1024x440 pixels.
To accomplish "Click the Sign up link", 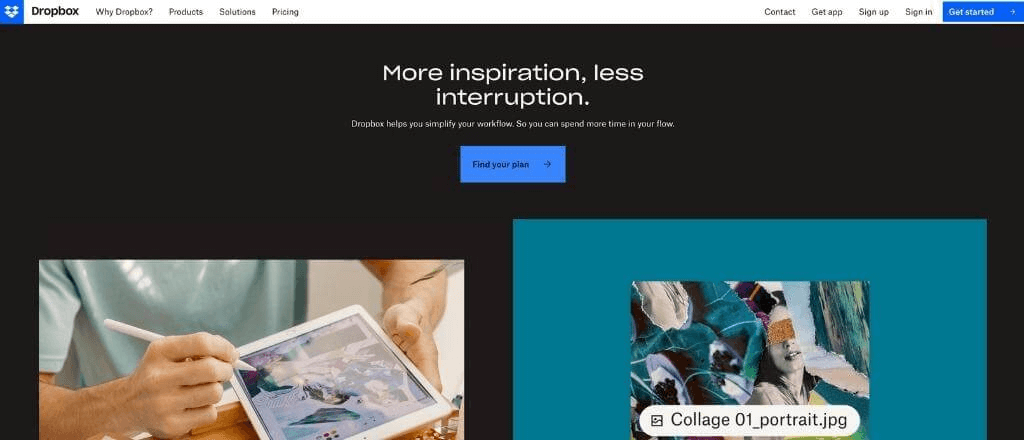I will (x=874, y=12).
